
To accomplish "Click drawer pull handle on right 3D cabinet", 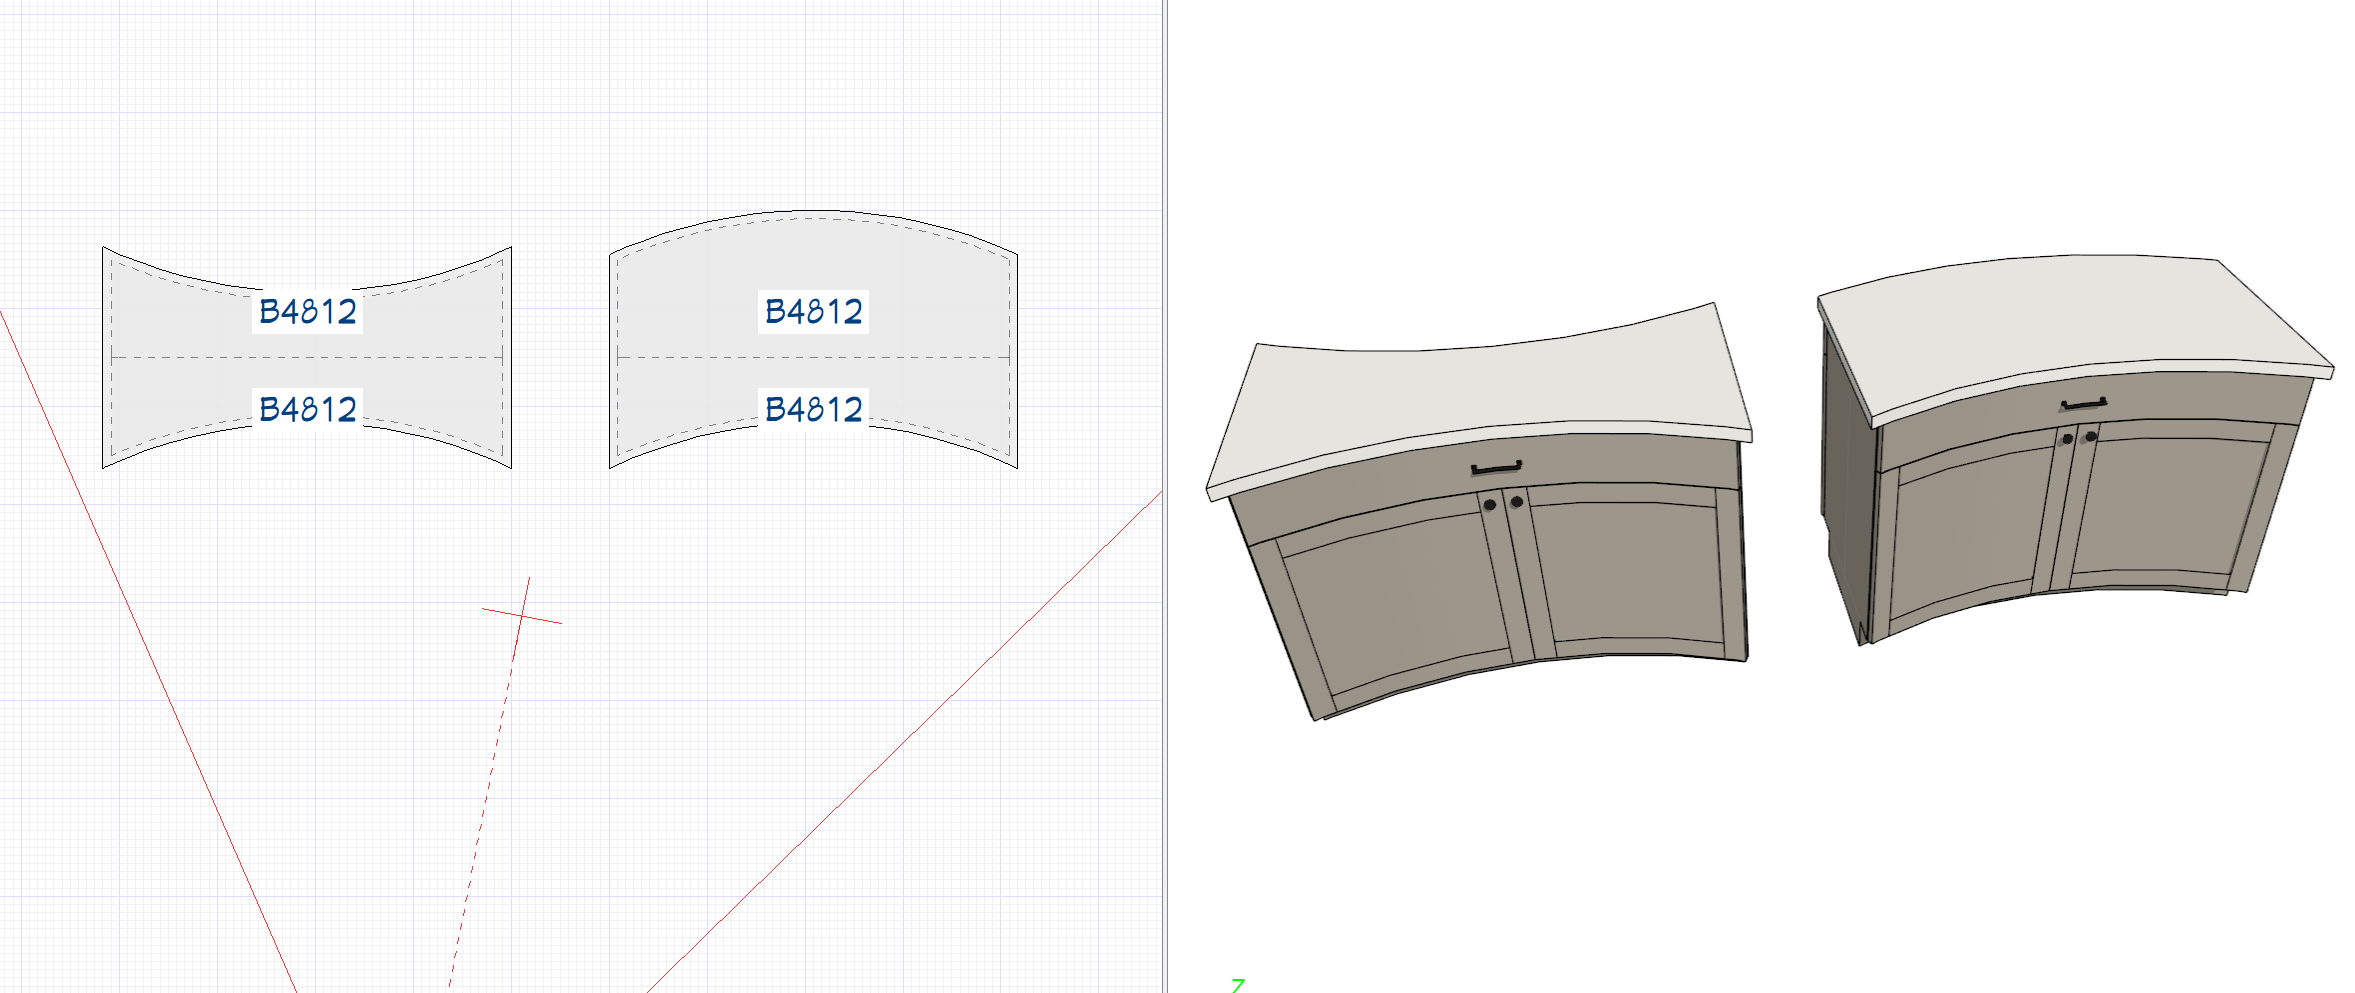I will [x=2084, y=404].
